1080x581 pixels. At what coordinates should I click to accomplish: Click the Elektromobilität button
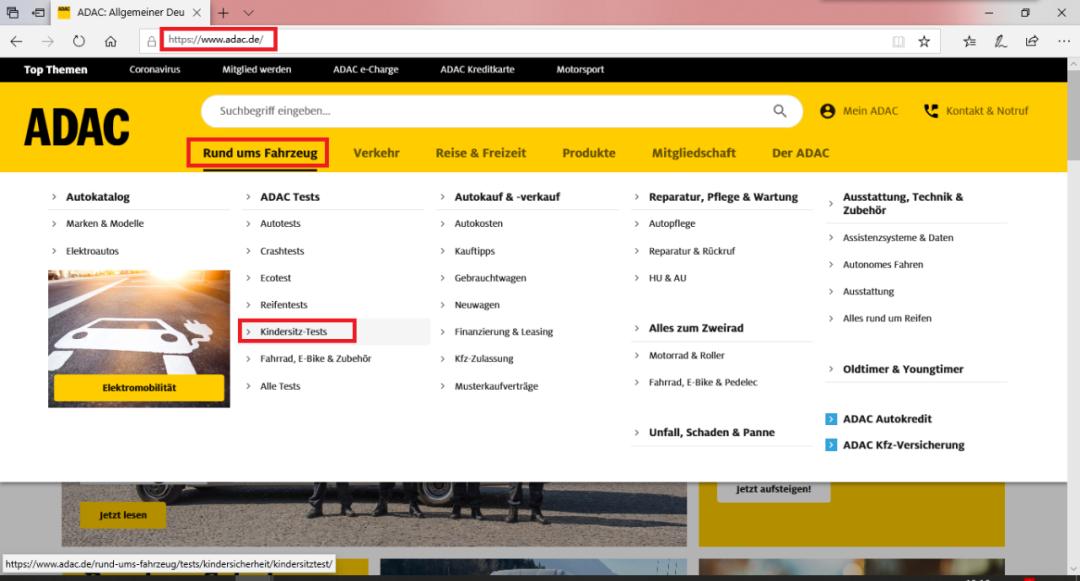139,388
